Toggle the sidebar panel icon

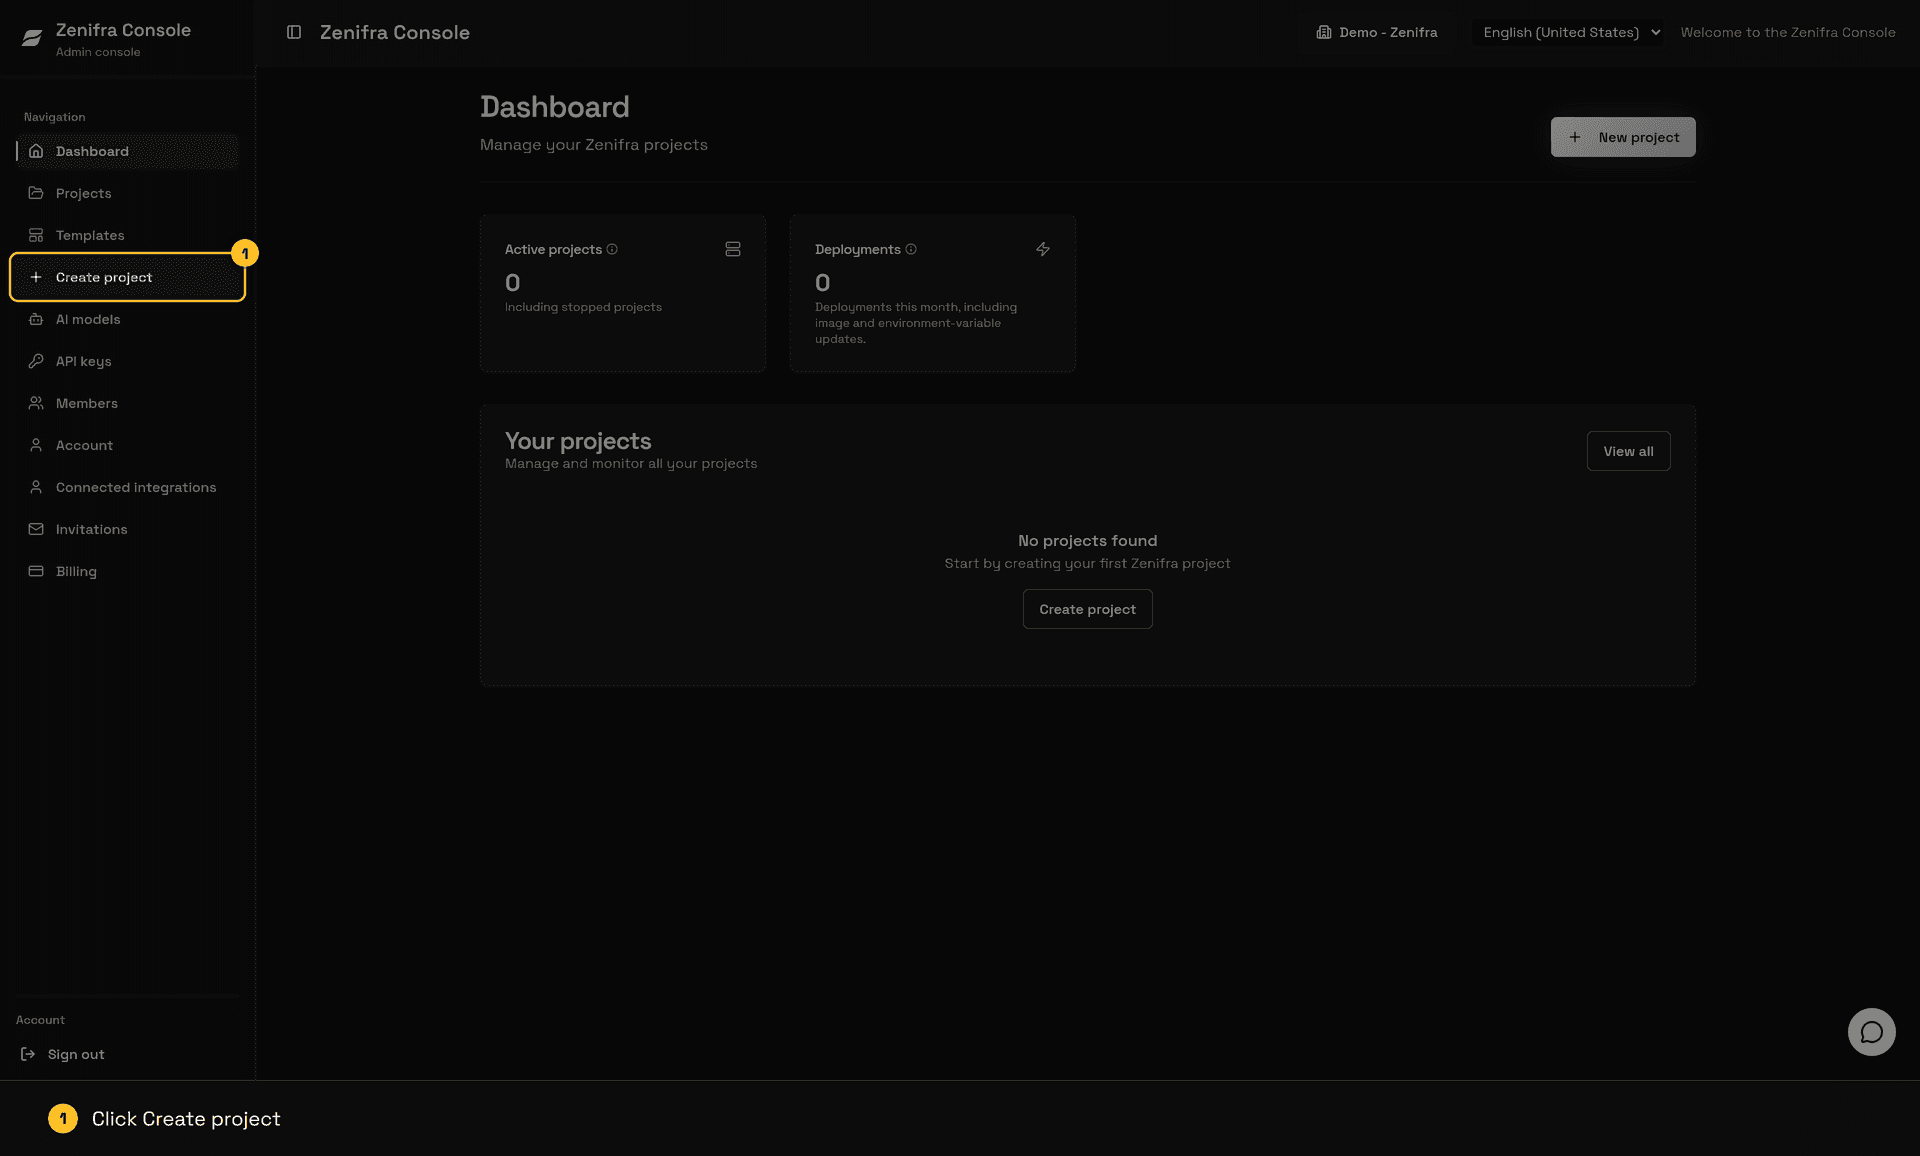point(294,32)
